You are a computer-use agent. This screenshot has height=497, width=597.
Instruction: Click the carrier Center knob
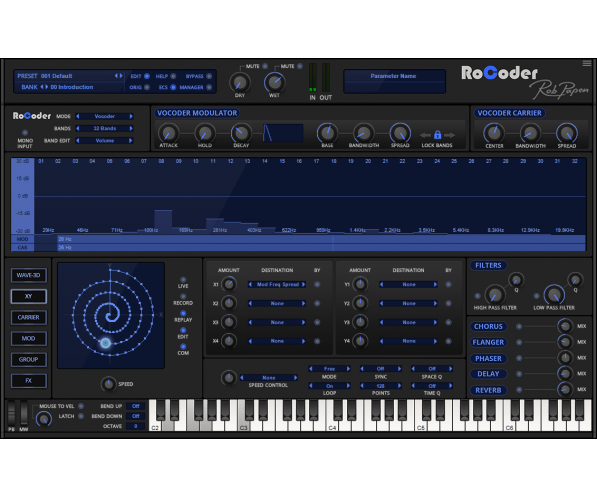coord(494,133)
